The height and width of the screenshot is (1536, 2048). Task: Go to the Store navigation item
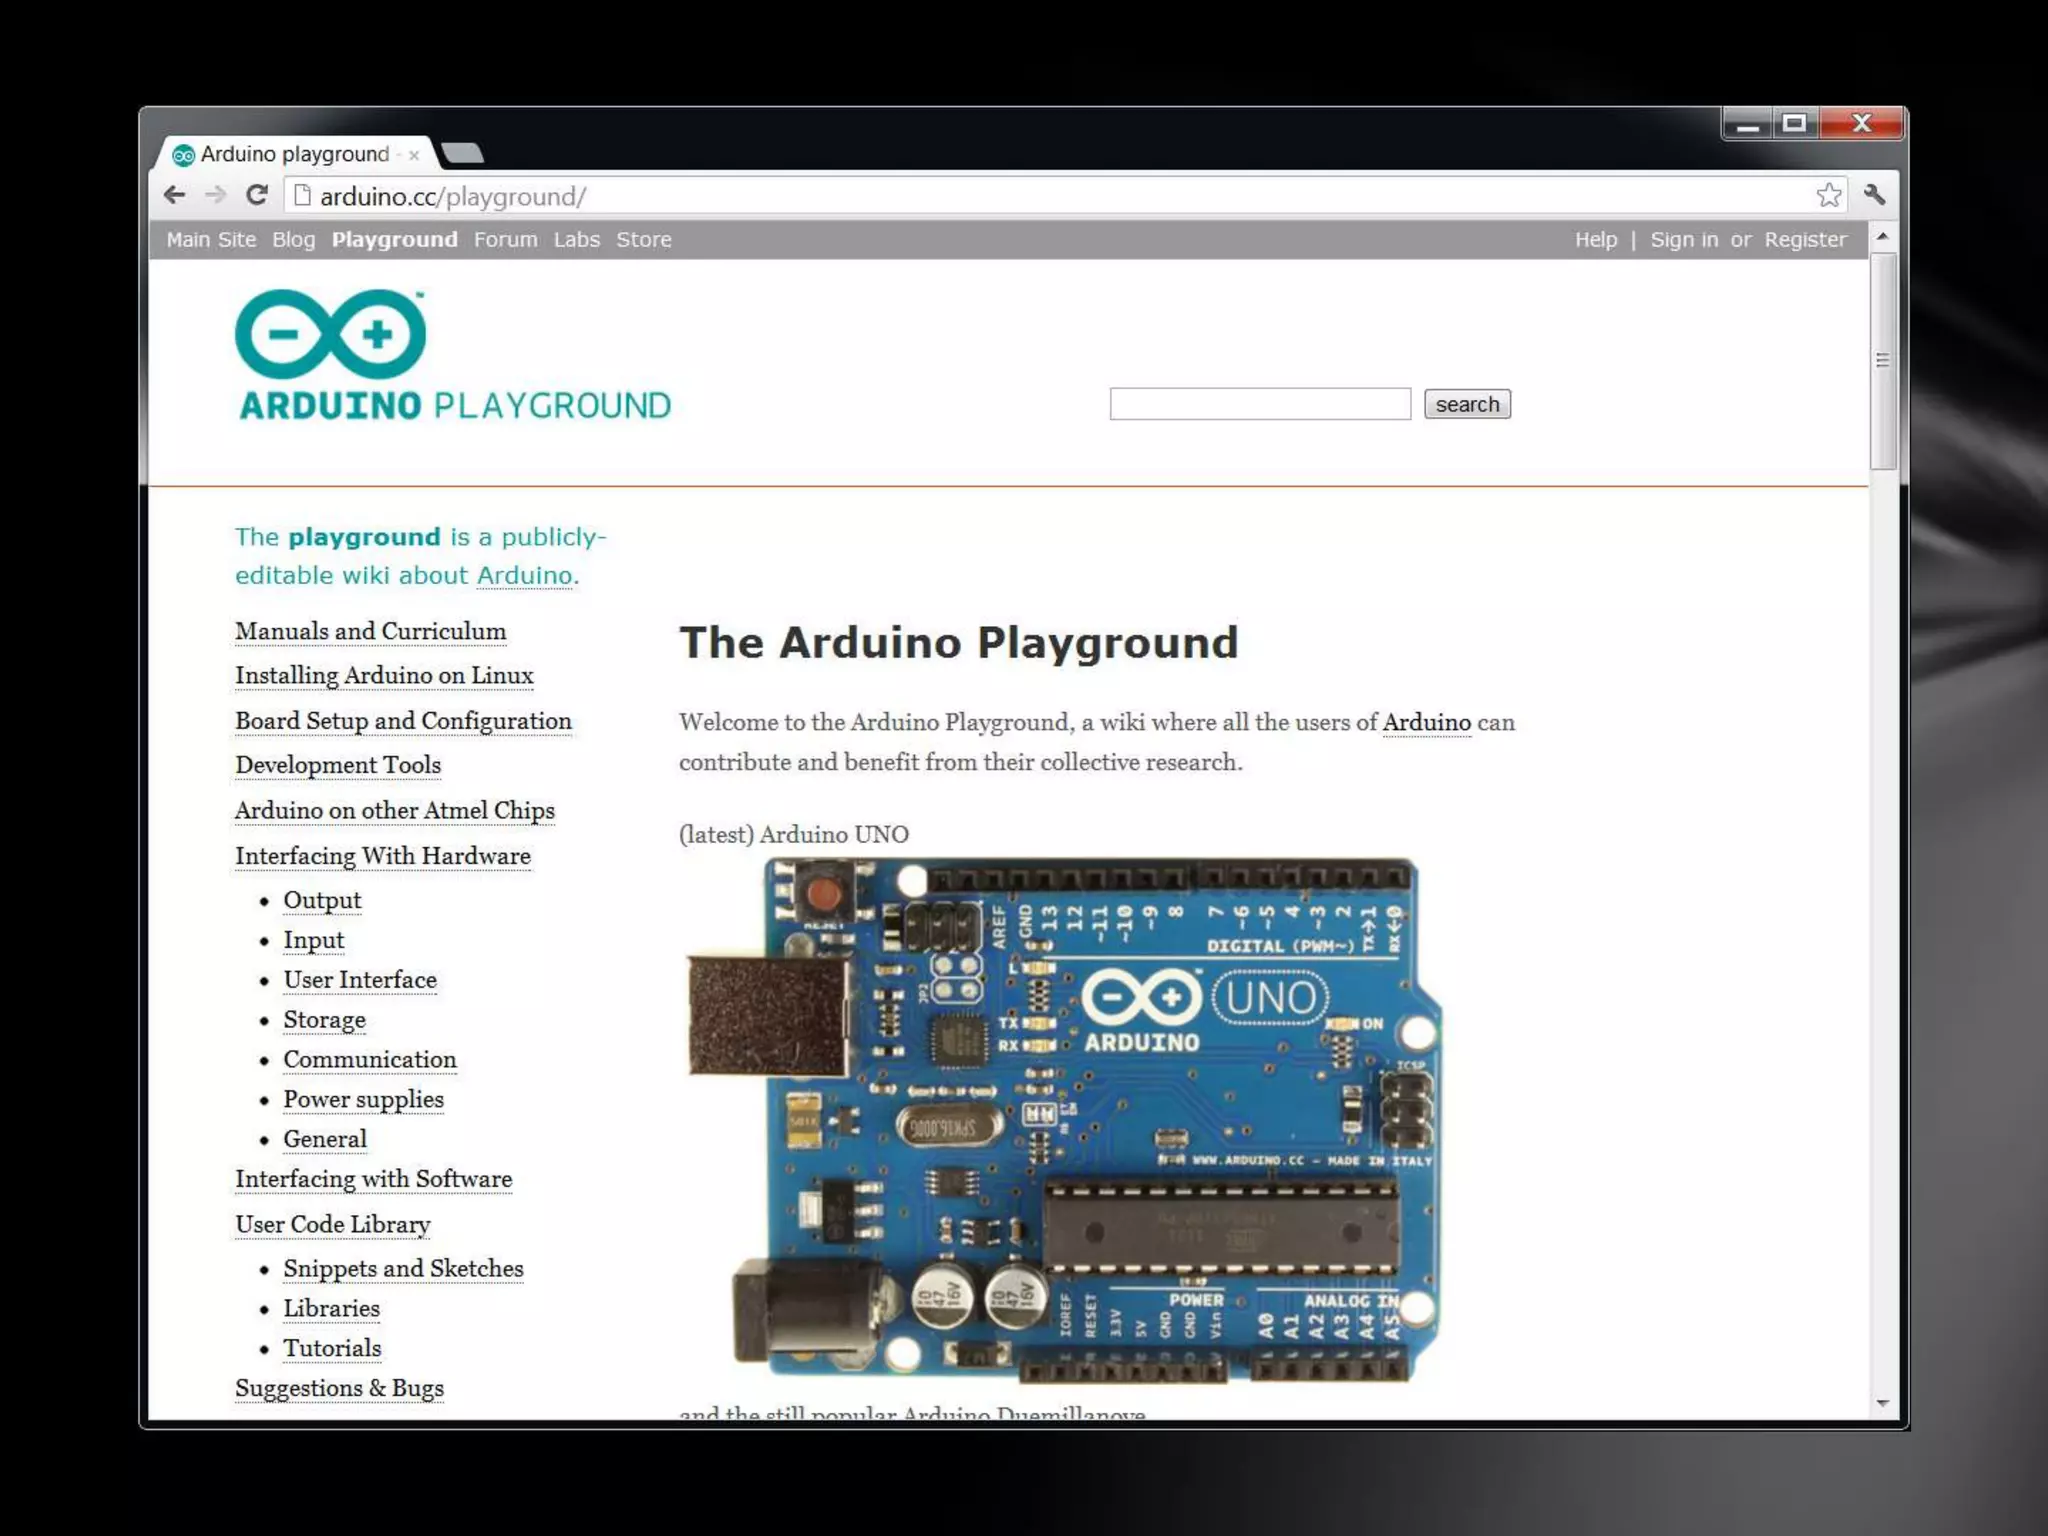[643, 240]
